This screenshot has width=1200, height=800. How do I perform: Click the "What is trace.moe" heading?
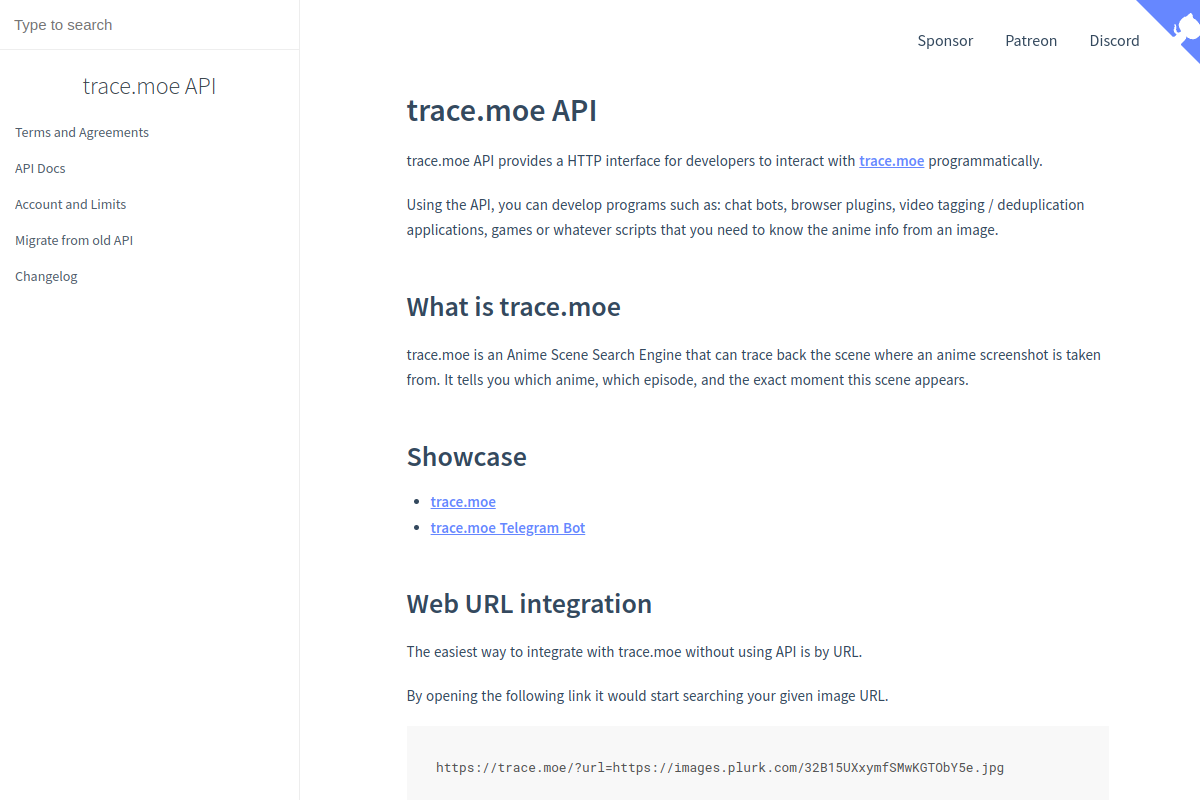514,307
